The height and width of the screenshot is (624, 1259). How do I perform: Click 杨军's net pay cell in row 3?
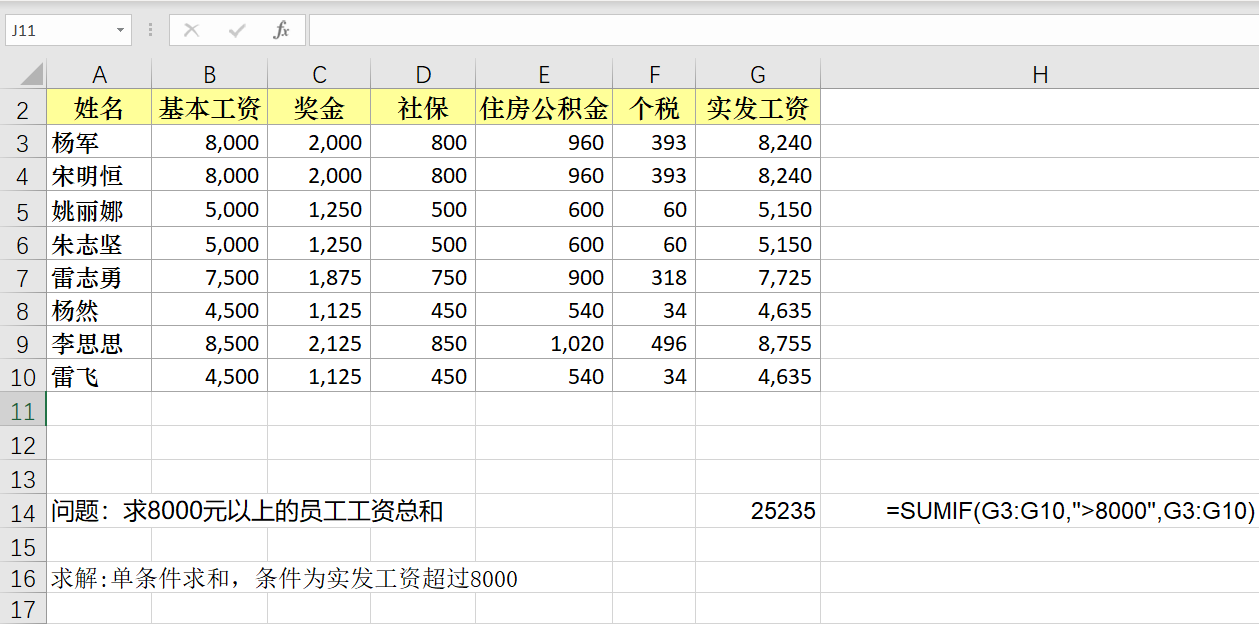click(758, 142)
